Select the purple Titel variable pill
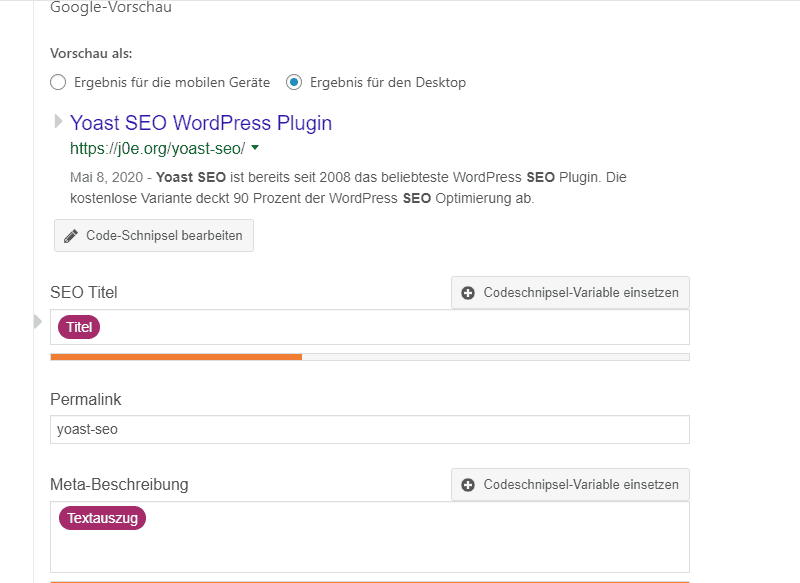Screen dimensions: 800x583 point(77,327)
